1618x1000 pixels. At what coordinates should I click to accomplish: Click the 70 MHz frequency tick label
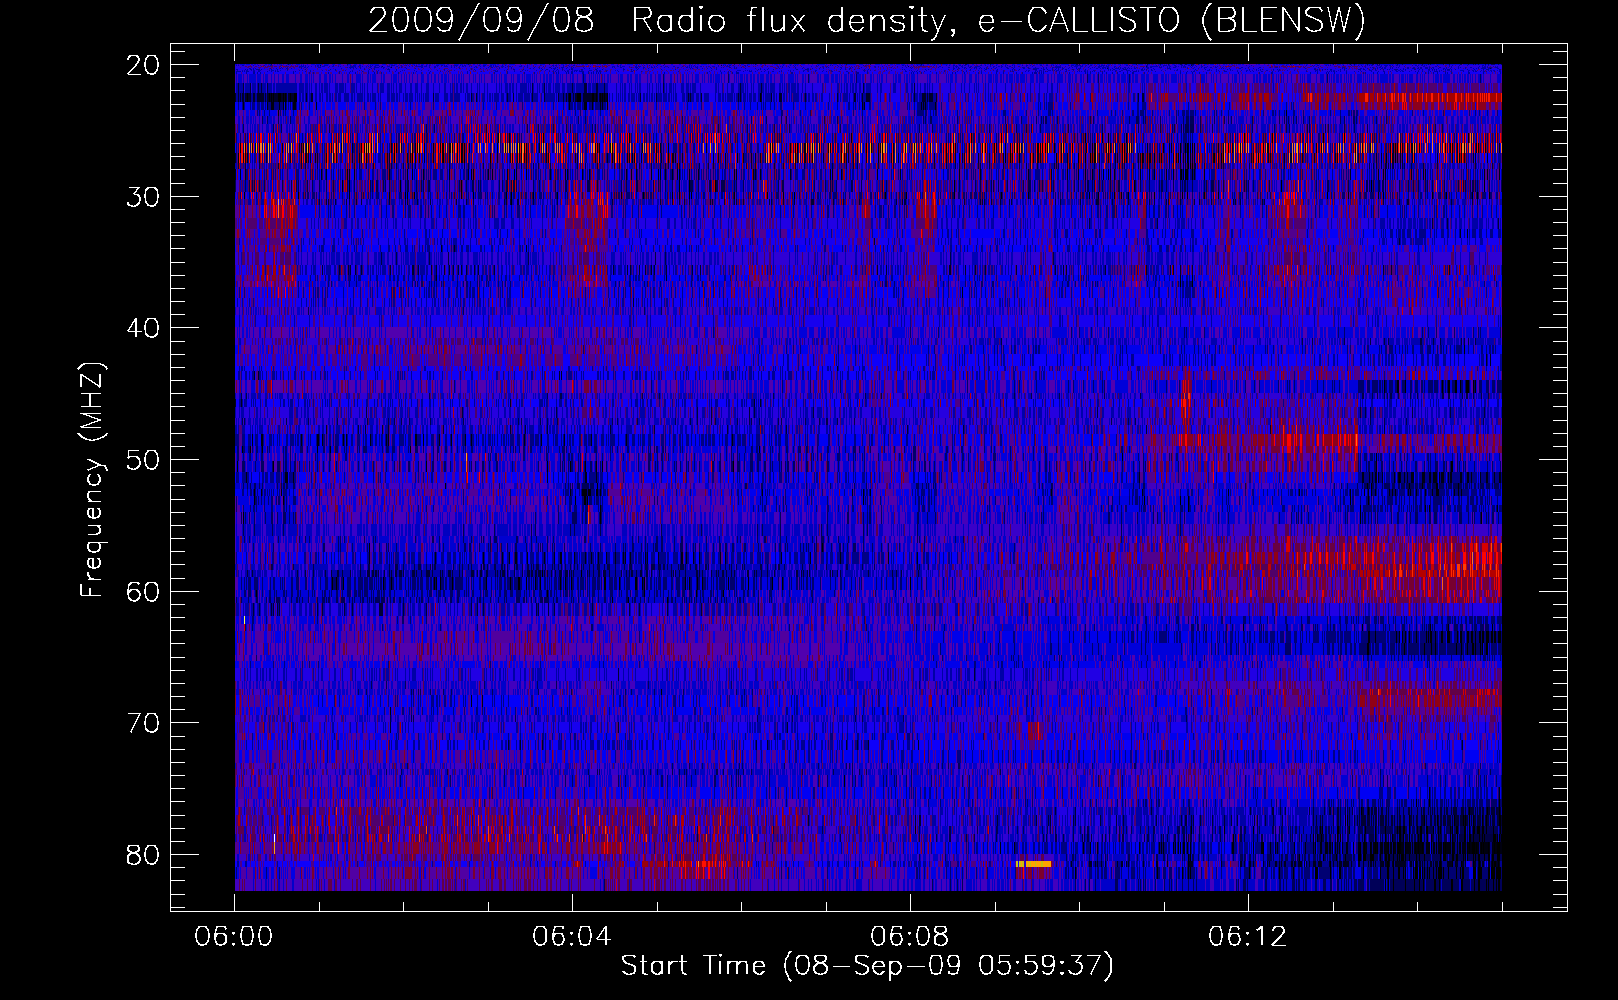[144, 723]
